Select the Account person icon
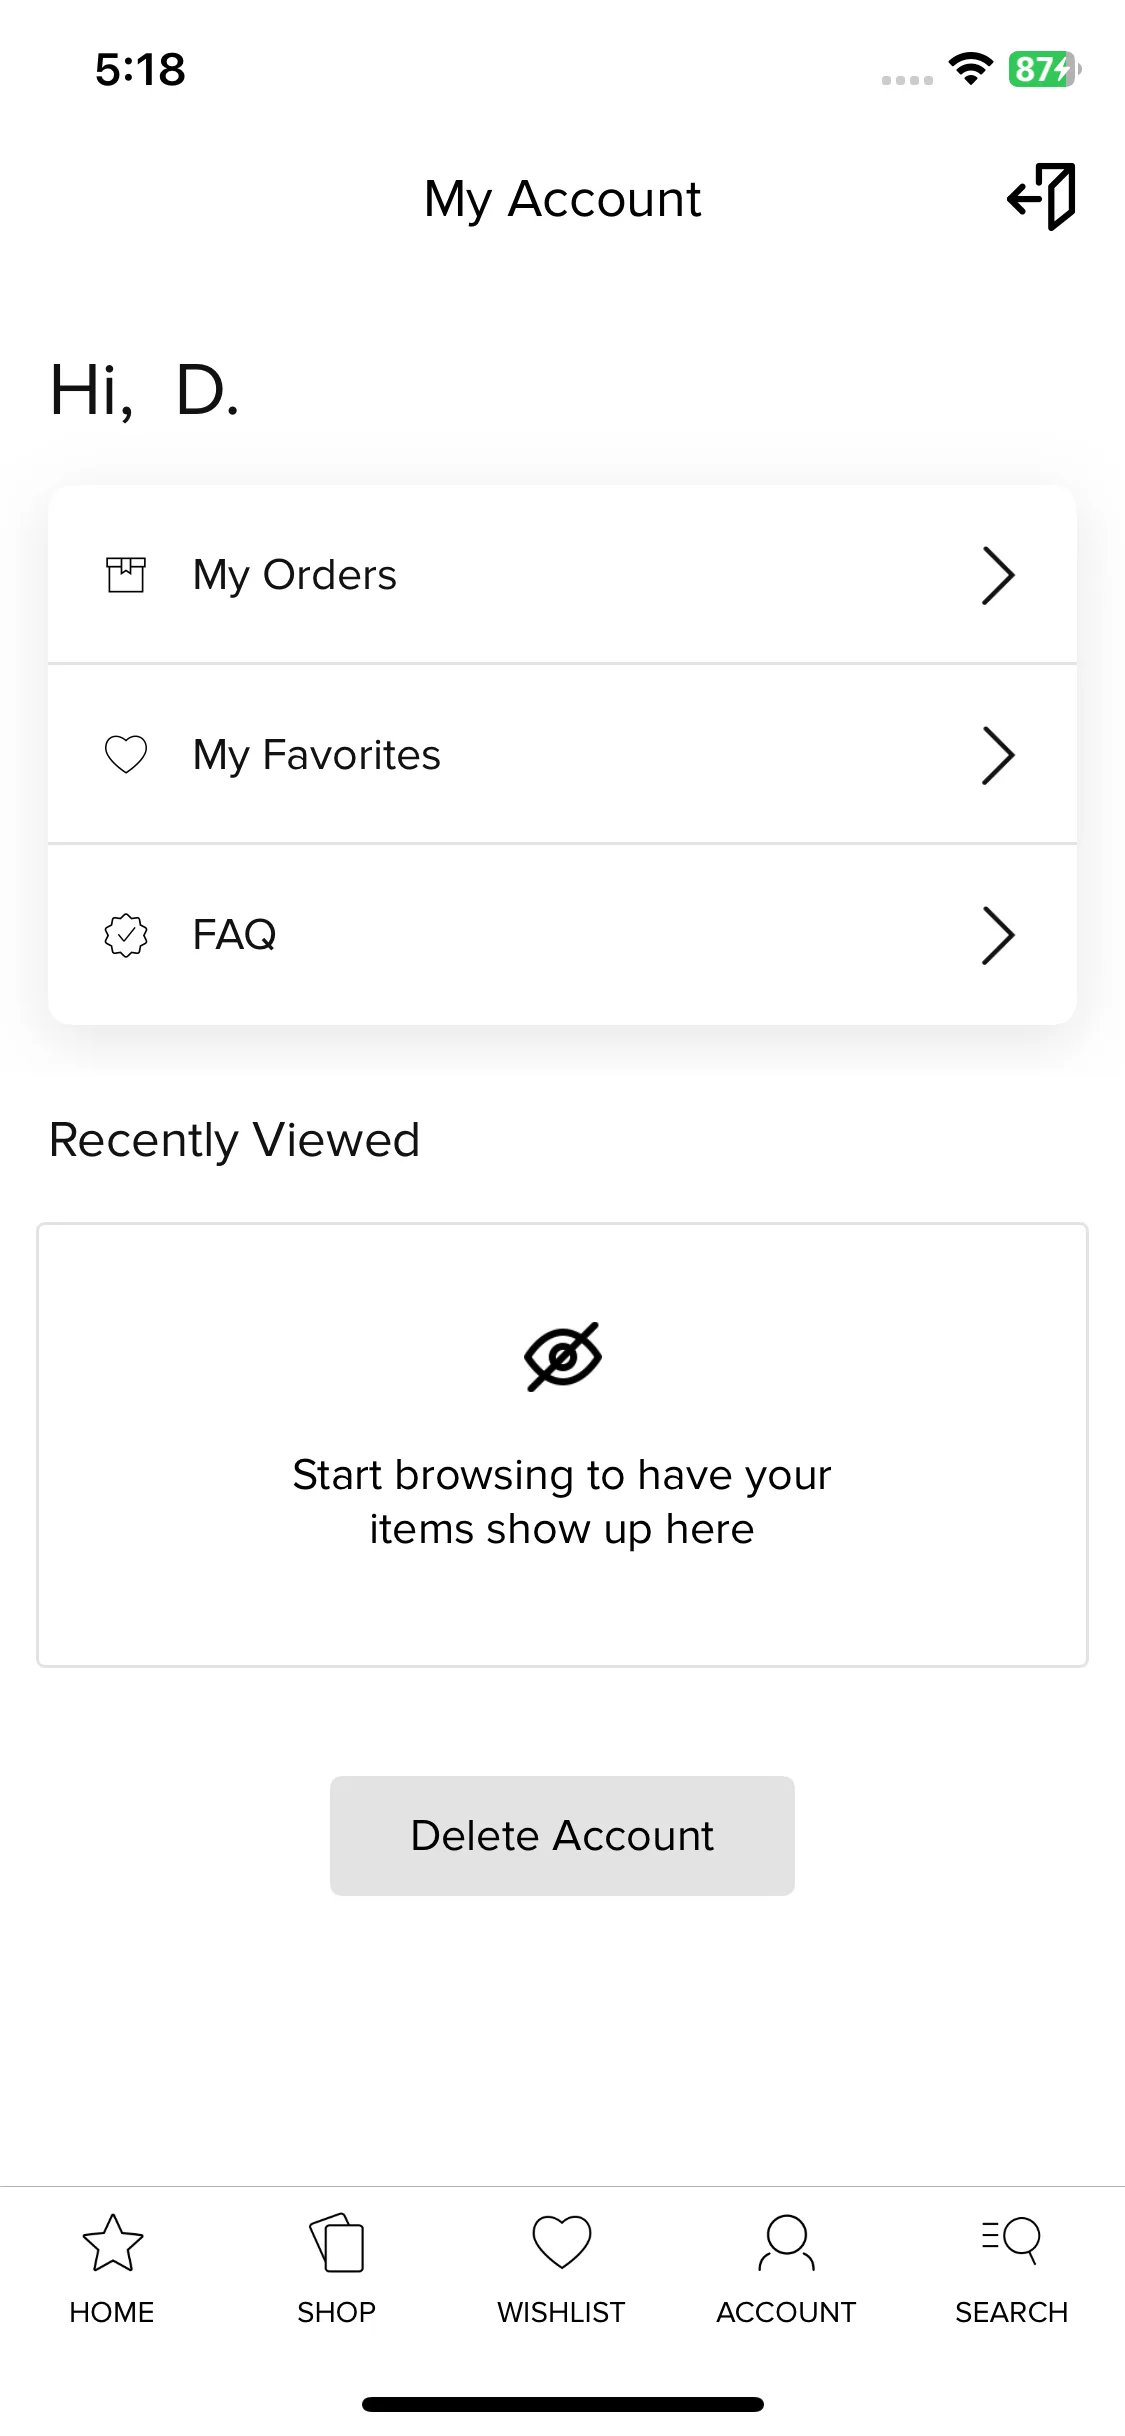The height and width of the screenshot is (2436, 1125). (787, 2242)
